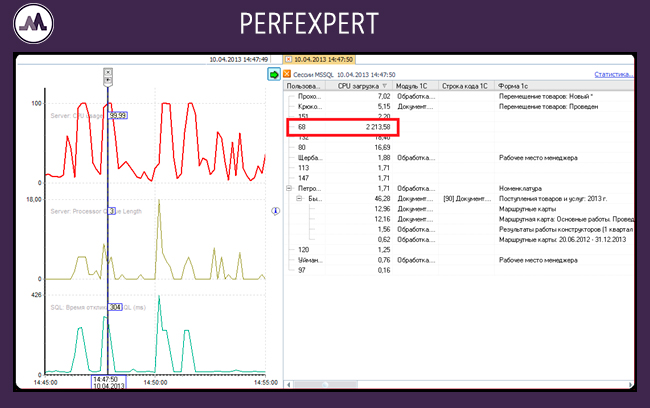Click 'Маршрутные карты: 20.06.2012 - 31.12.2013' cell
The height and width of the screenshot is (408, 650).
point(563,240)
